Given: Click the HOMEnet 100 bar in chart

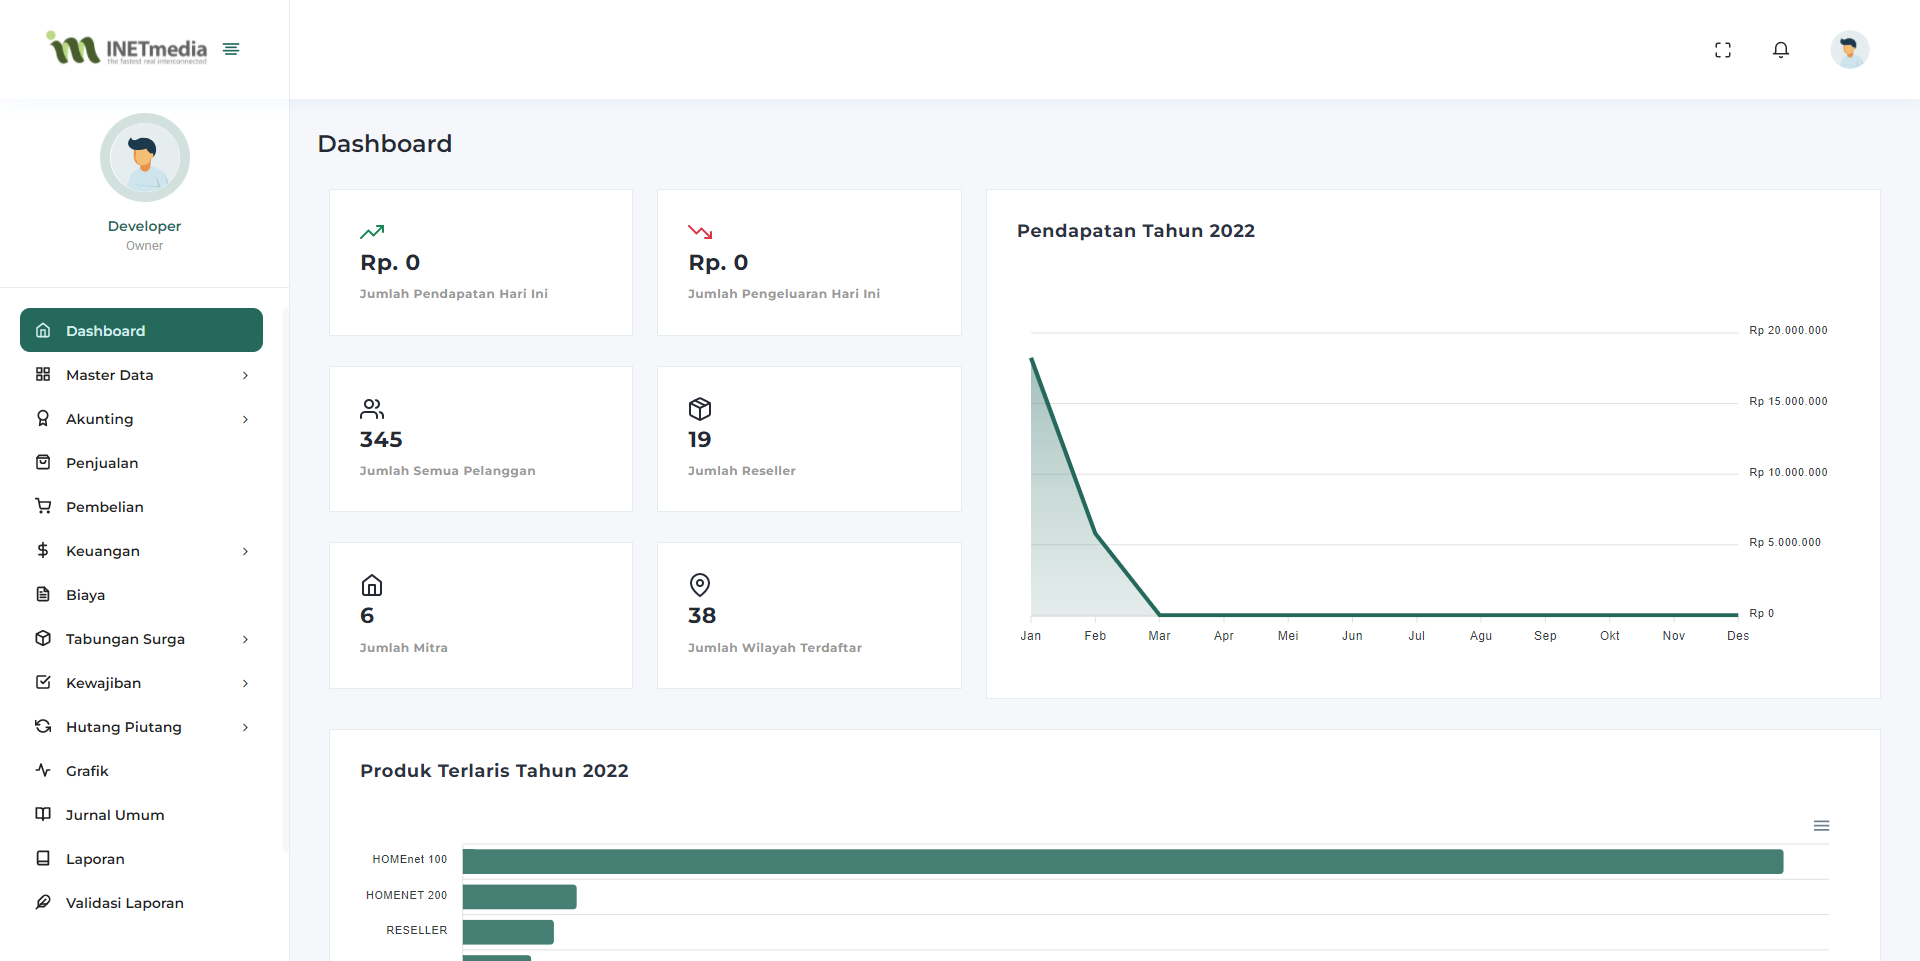Looking at the screenshot, I should pos(1122,861).
